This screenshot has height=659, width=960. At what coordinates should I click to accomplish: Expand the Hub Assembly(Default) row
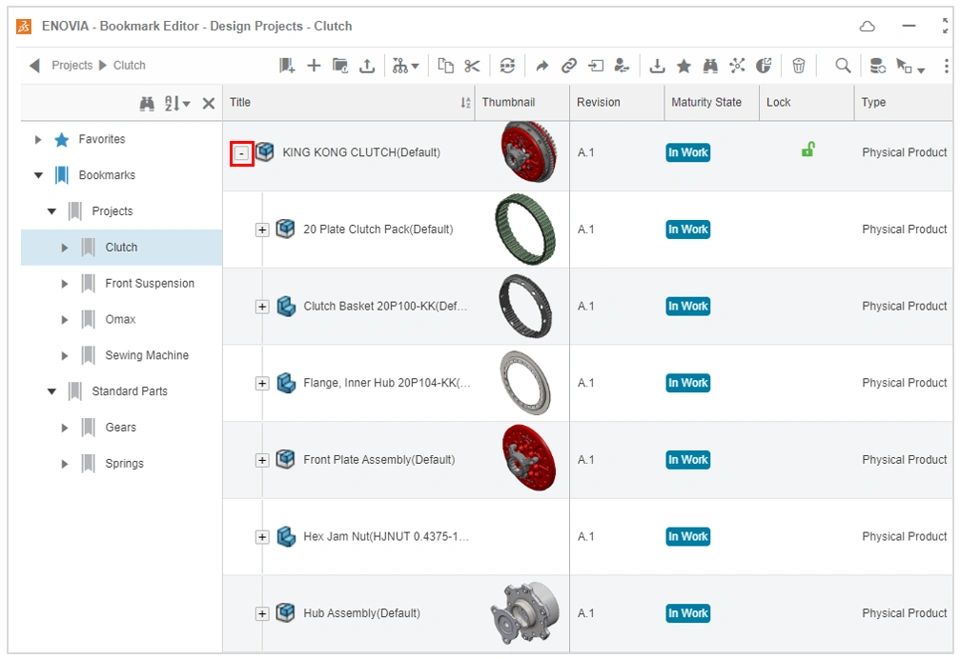(x=262, y=614)
